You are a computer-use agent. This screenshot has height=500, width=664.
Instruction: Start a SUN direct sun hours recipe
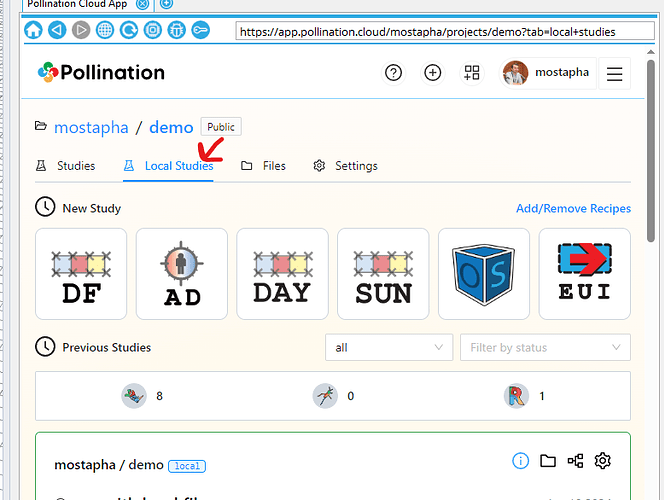click(x=383, y=274)
